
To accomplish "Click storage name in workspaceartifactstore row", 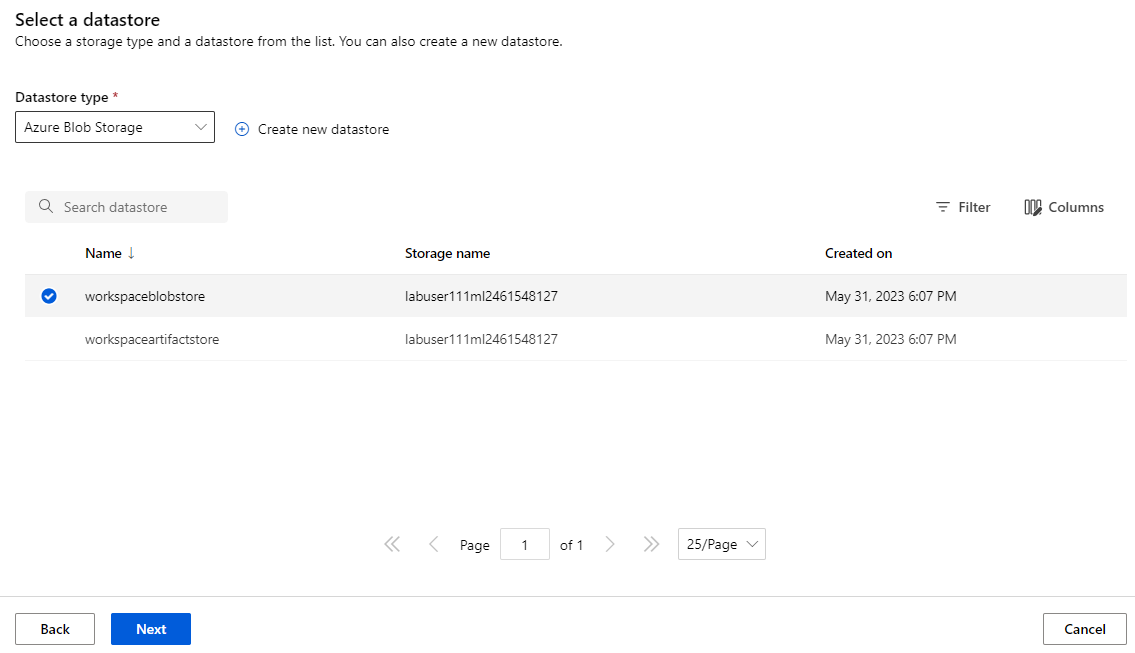I will tap(481, 340).
